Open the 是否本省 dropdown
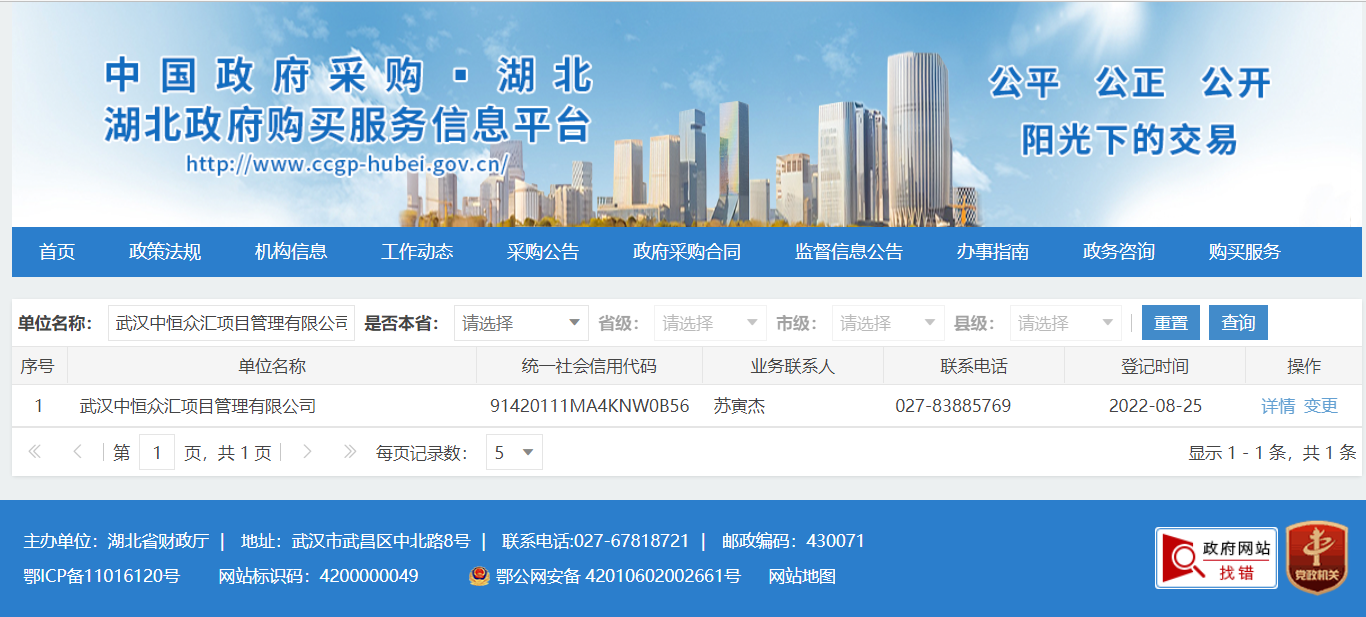Screen dimensions: 1366x617 (521, 323)
